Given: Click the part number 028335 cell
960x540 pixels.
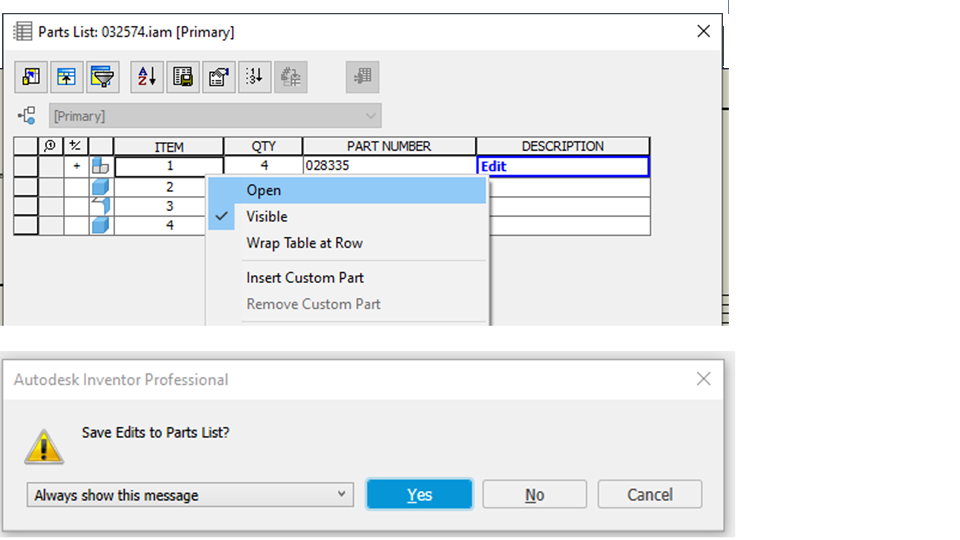Looking at the screenshot, I should click(x=389, y=165).
